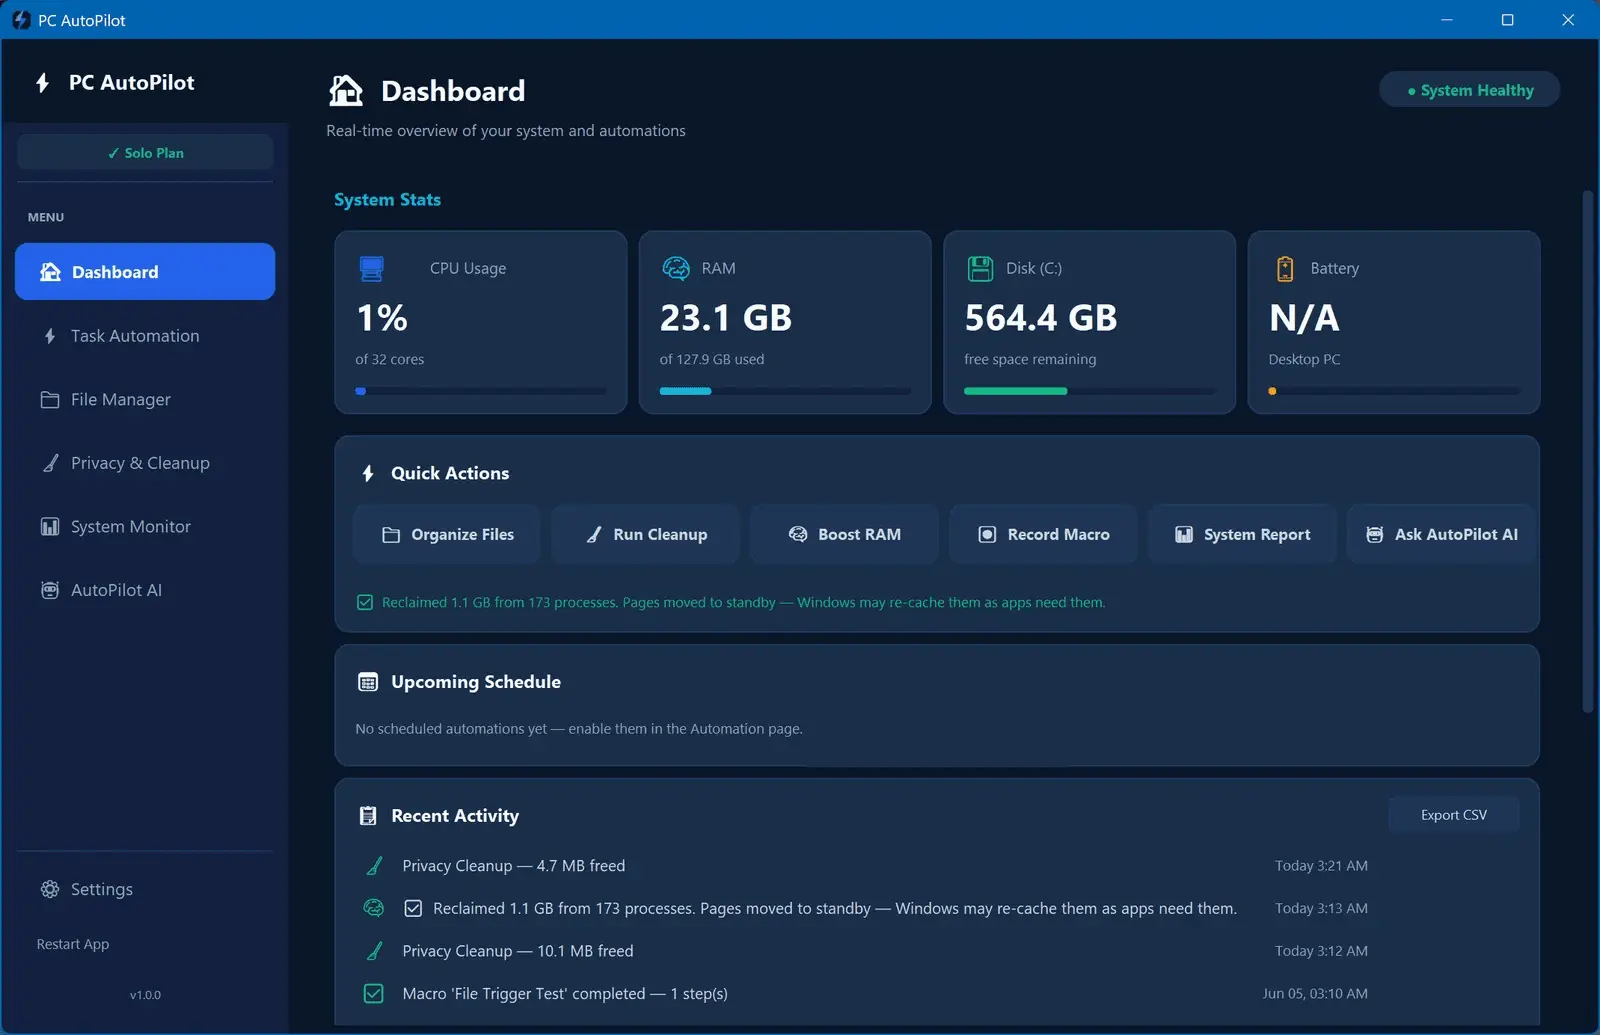
Task: Maximize the PC AutoPilot window
Action: [1508, 20]
